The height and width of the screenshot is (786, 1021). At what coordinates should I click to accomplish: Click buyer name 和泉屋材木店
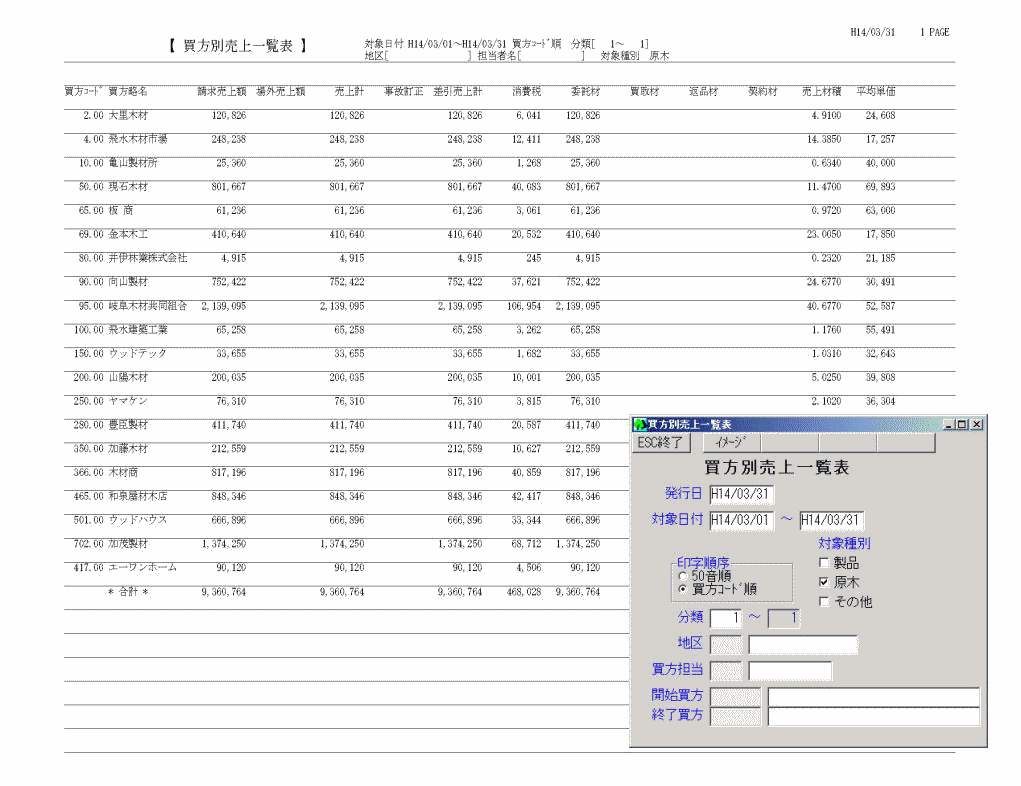tap(138, 496)
